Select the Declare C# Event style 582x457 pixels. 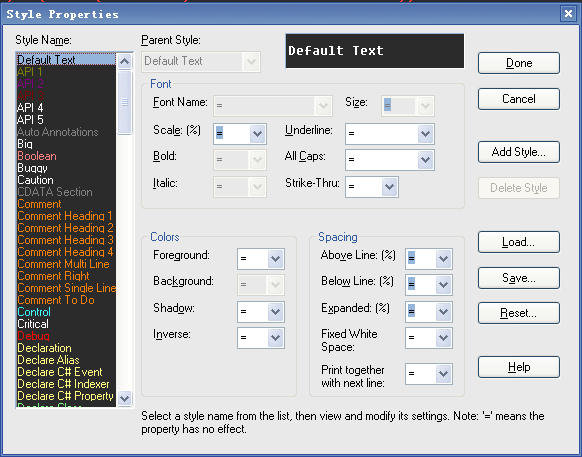pyautogui.click(x=66, y=372)
